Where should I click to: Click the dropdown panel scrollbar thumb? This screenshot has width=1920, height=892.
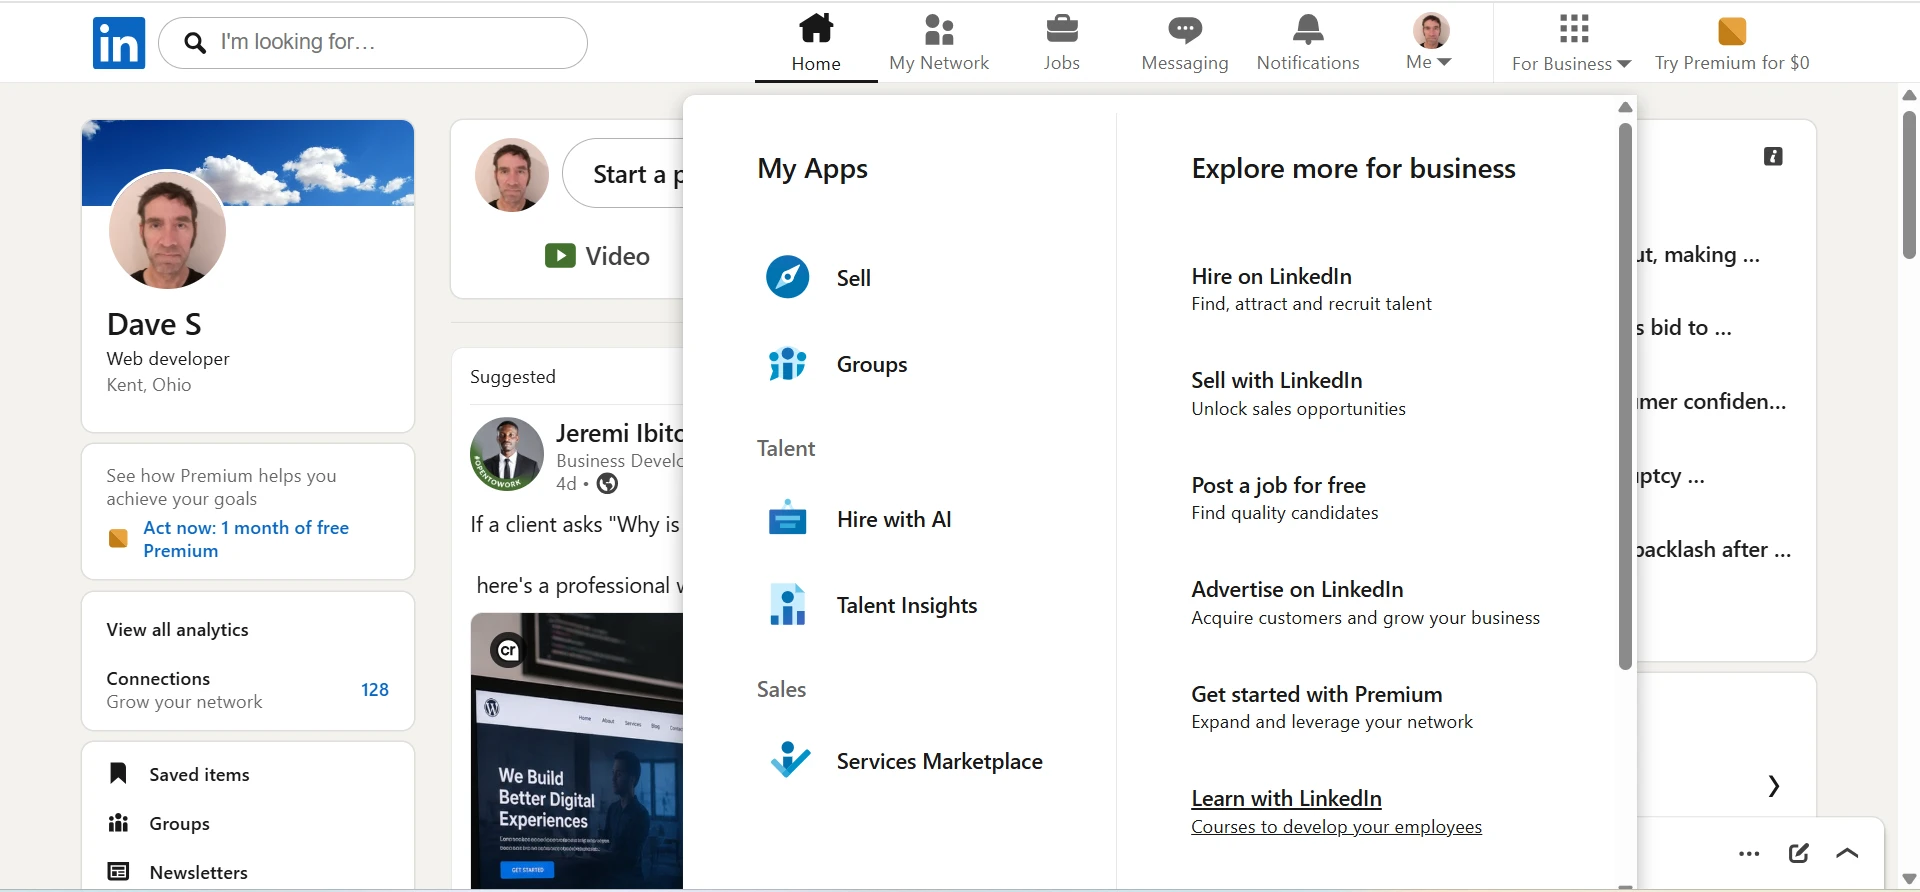click(1625, 396)
